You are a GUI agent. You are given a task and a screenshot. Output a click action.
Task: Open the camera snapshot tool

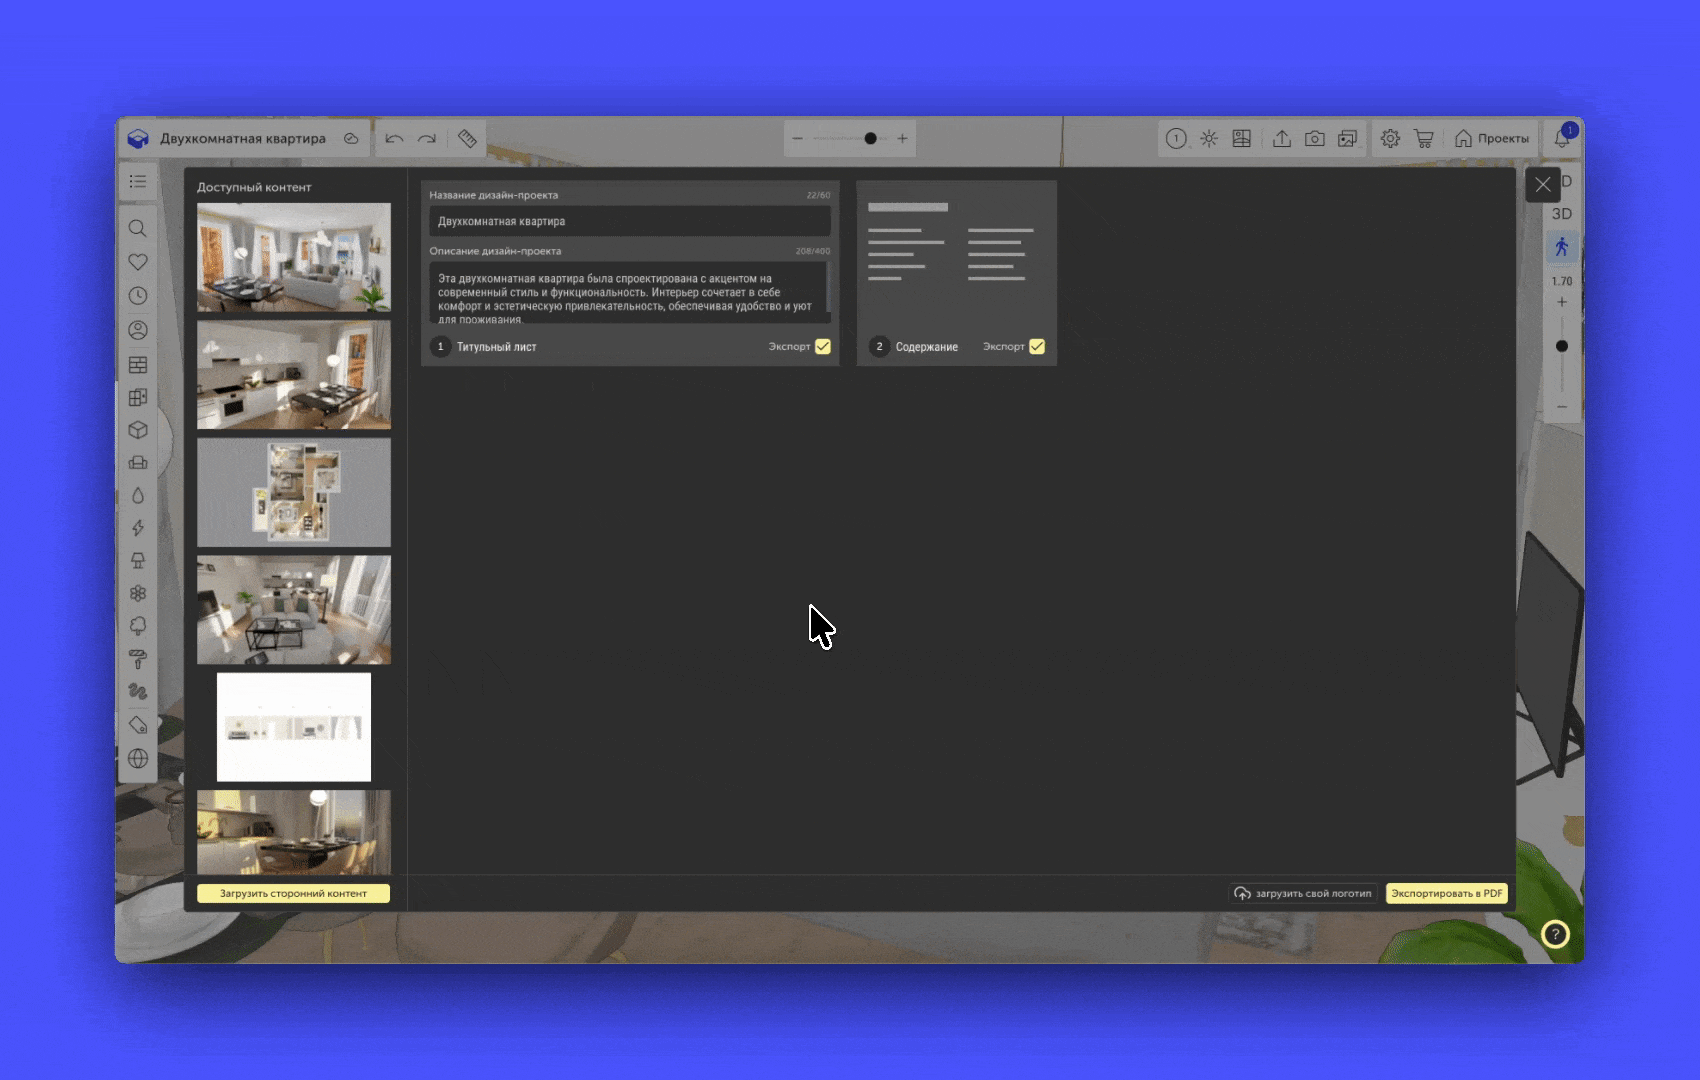coord(1315,139)
